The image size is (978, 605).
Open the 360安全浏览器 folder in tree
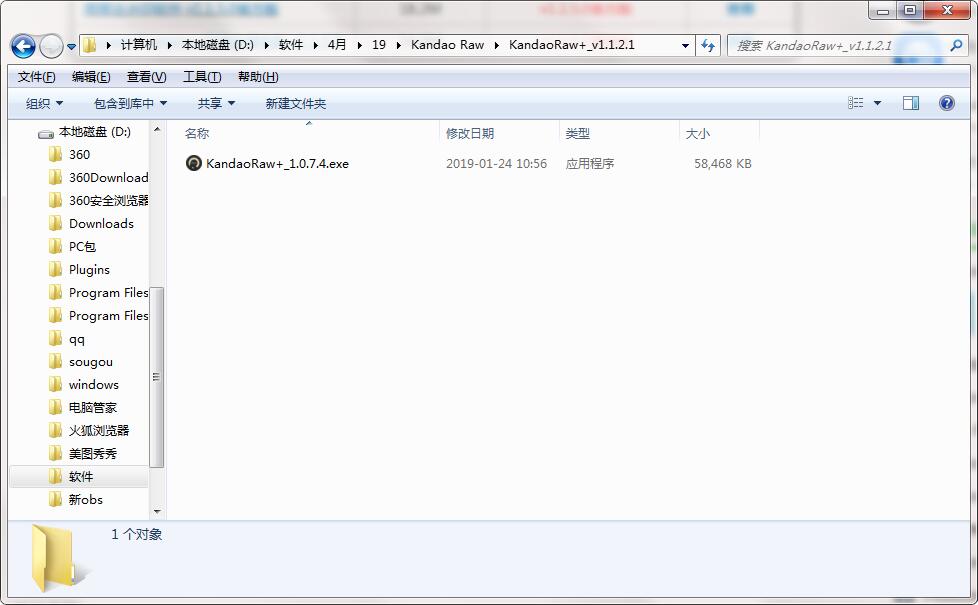[x=109, y=200]
